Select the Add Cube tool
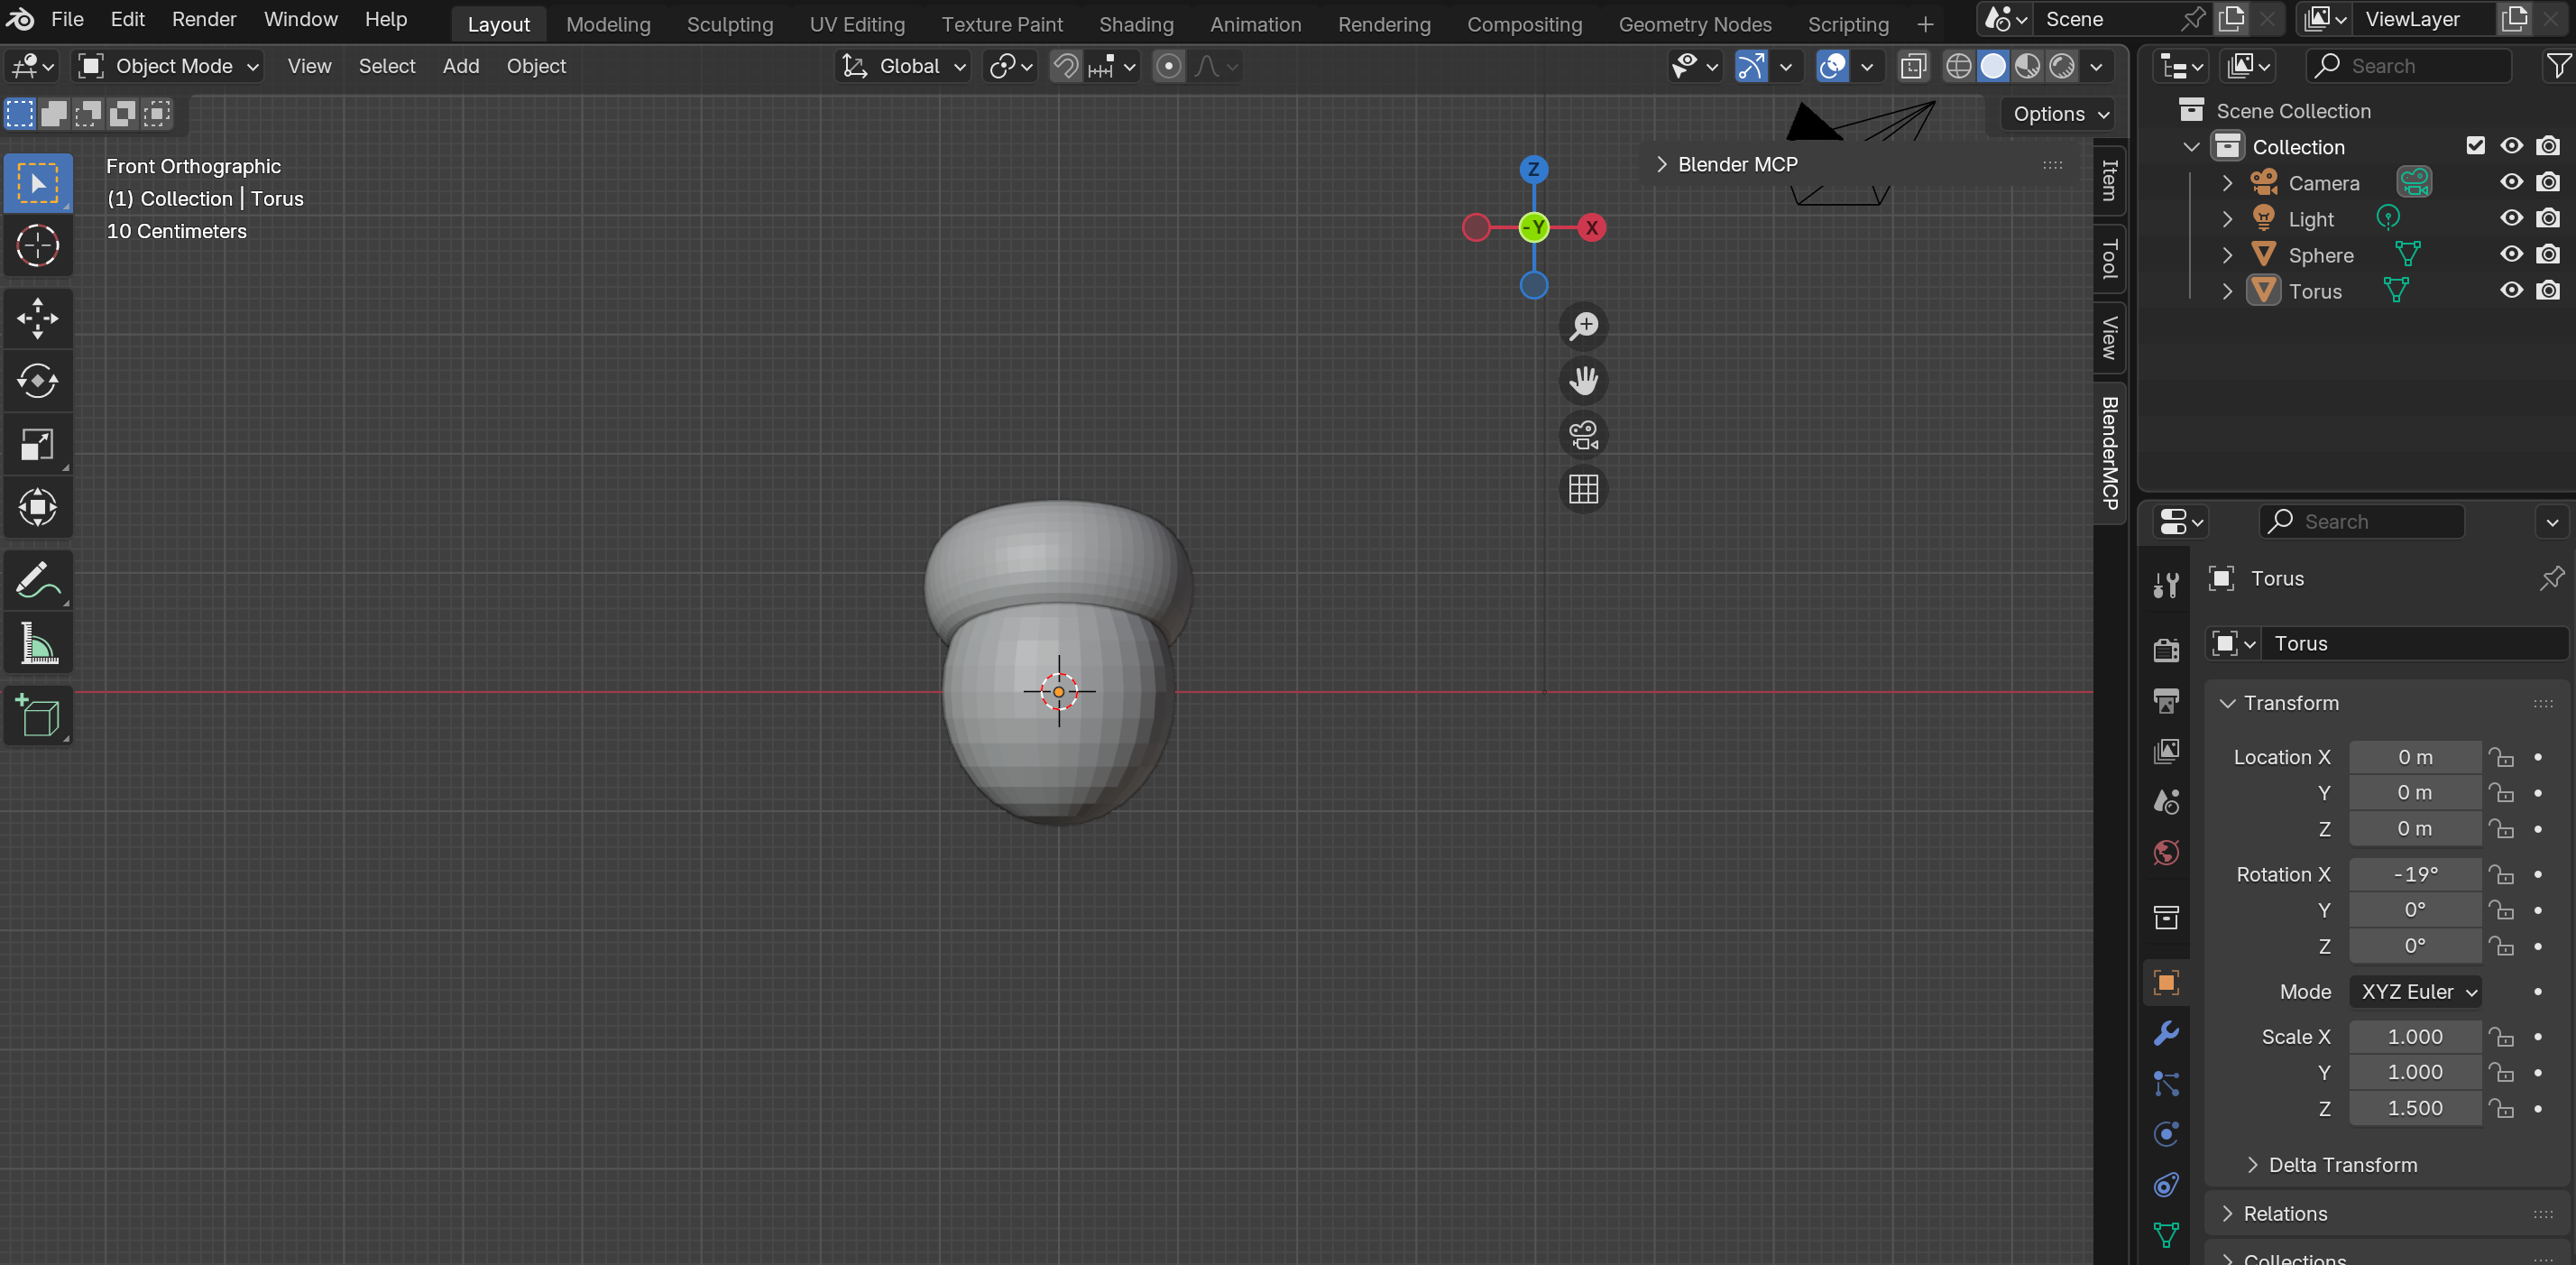 point(37,716)
